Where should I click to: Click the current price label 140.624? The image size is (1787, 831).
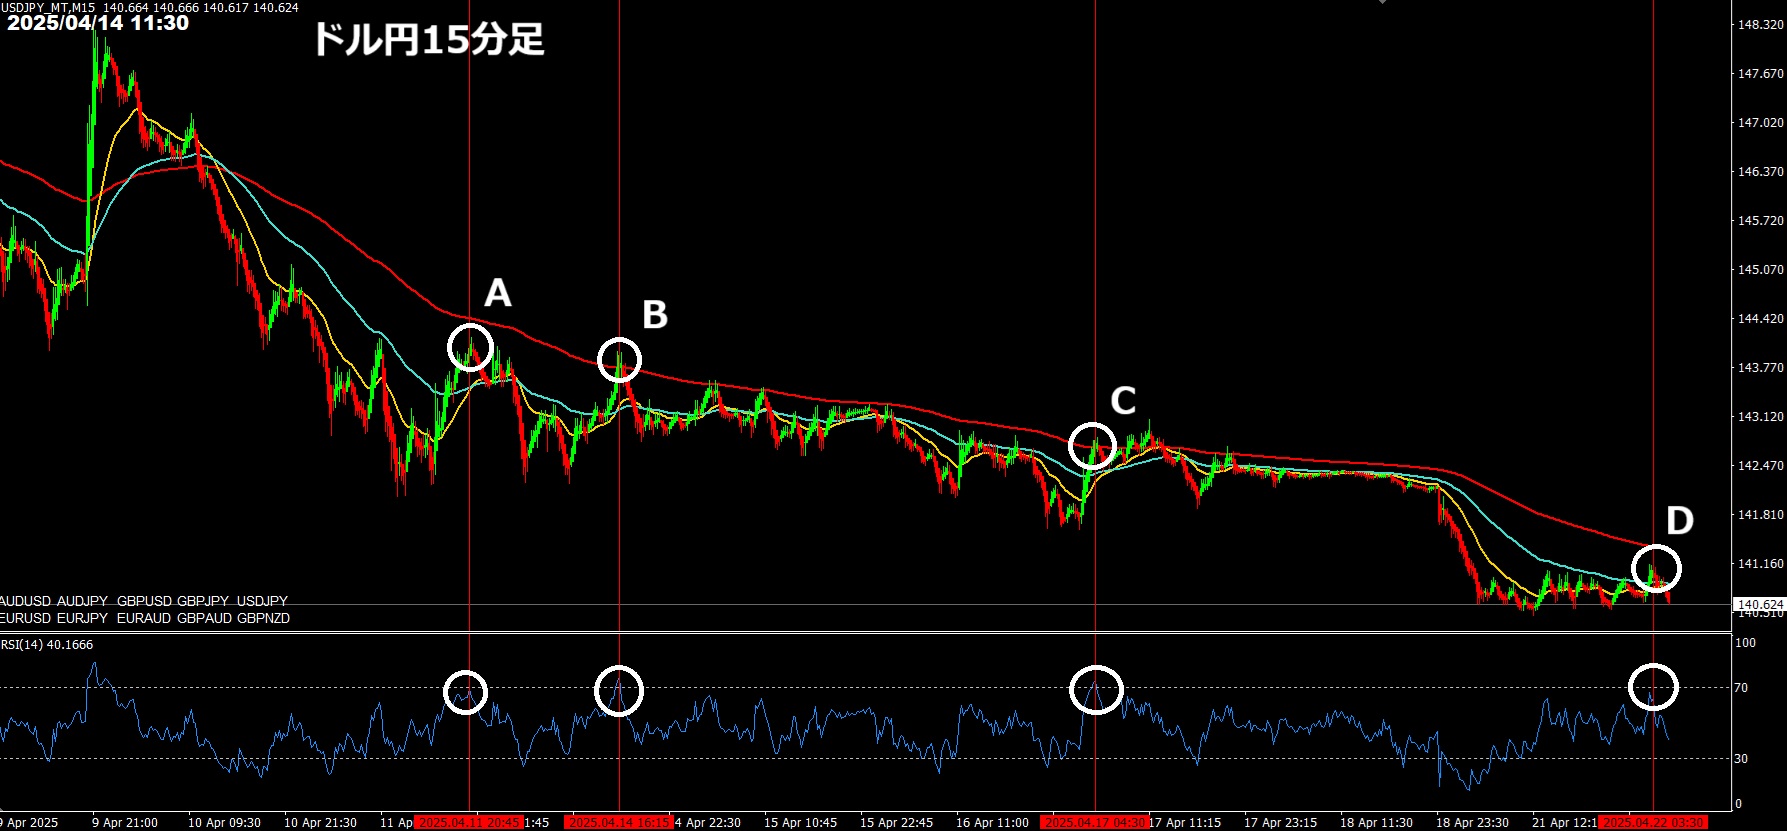click(x=1760, y=605)
